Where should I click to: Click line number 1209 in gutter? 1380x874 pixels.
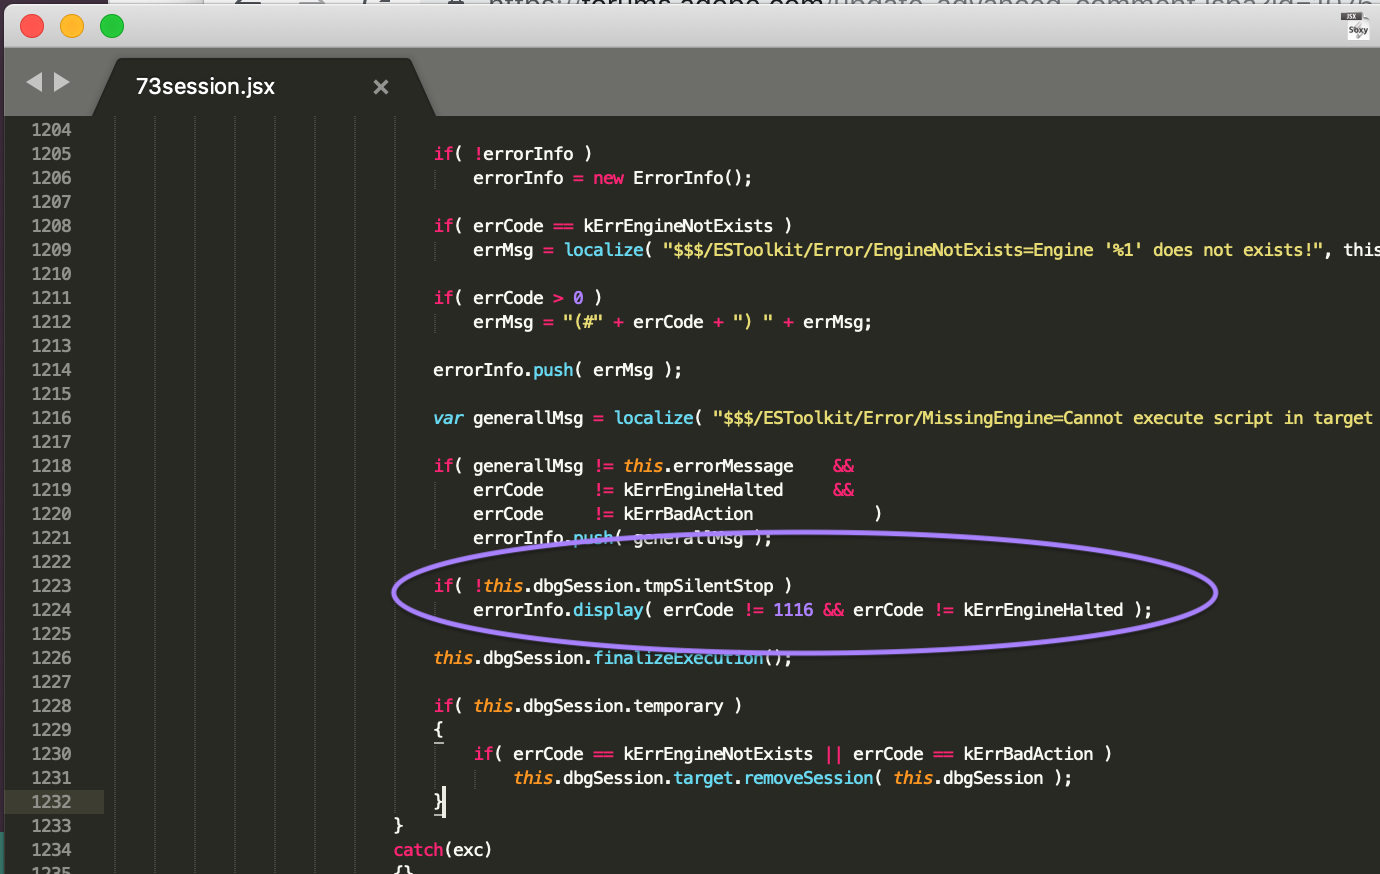[x=51, y=250]
